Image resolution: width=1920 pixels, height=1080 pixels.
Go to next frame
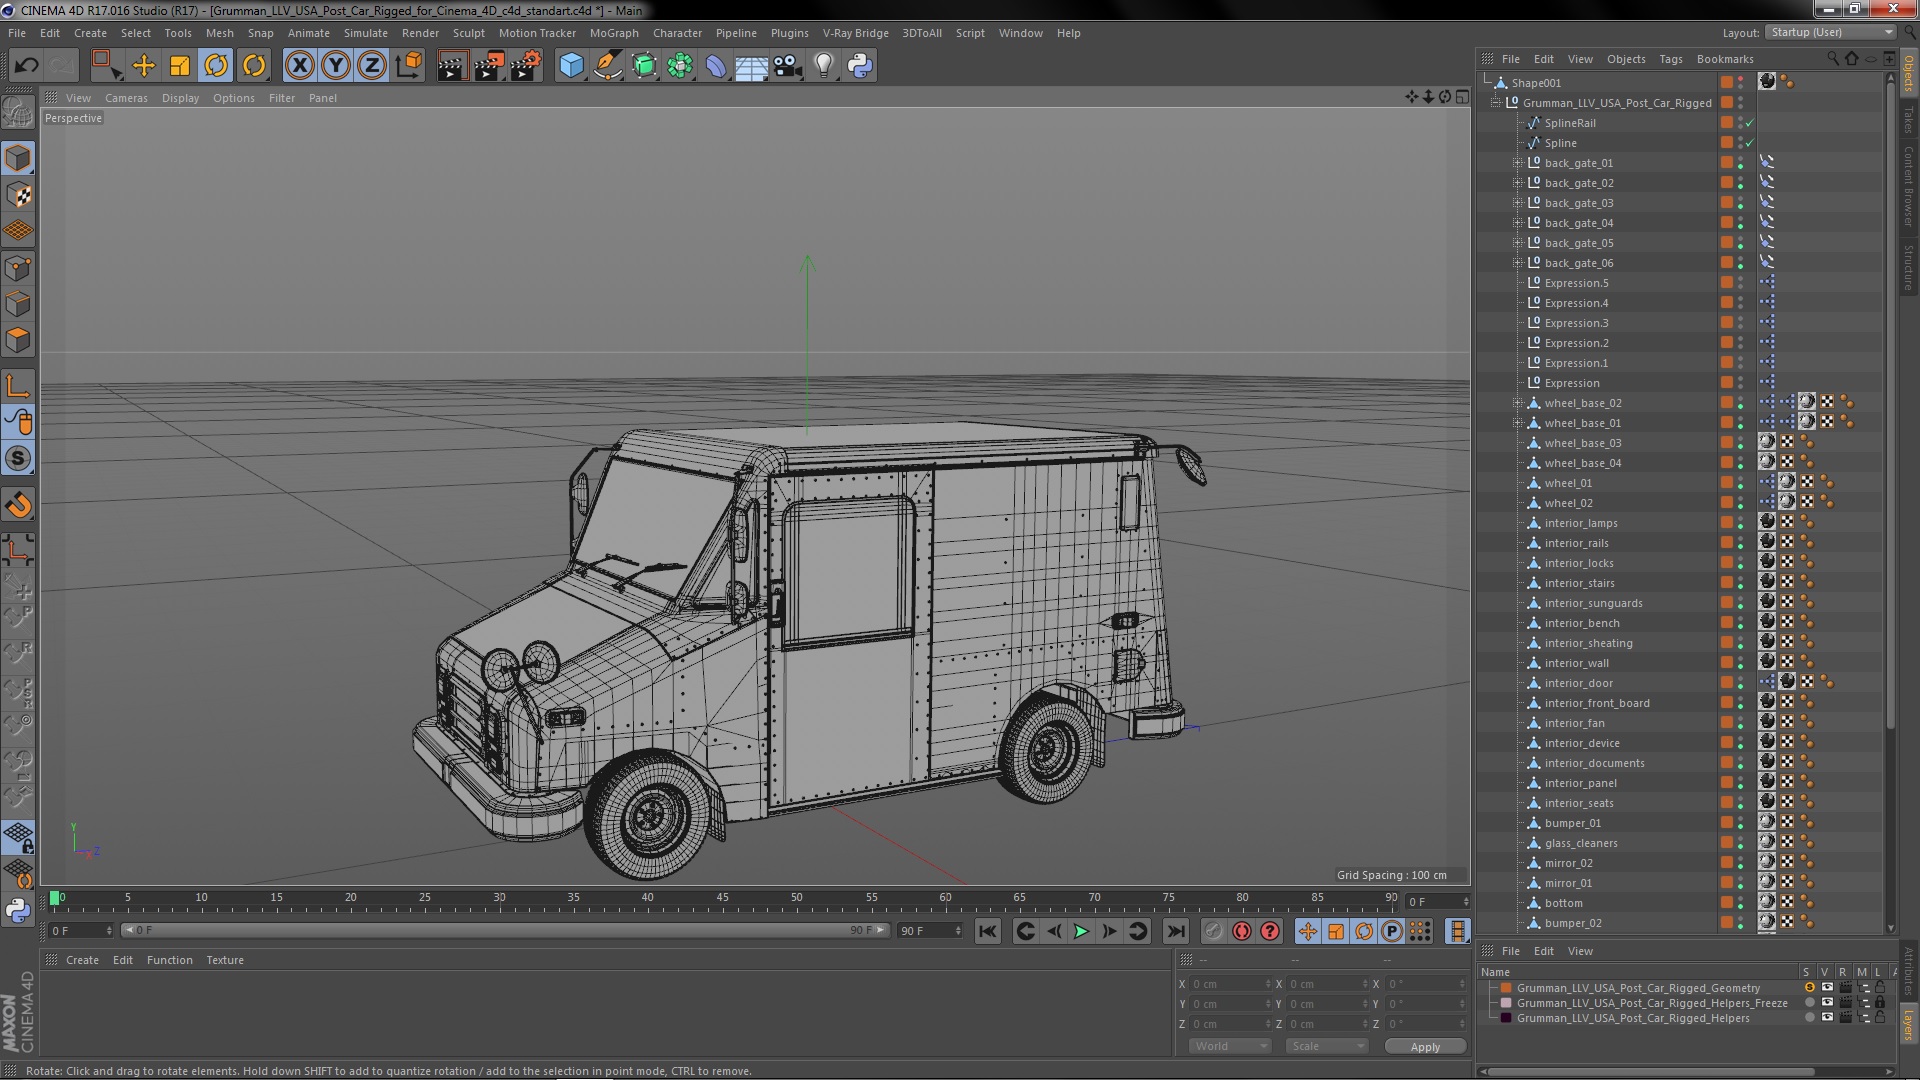pos(1109,931)
